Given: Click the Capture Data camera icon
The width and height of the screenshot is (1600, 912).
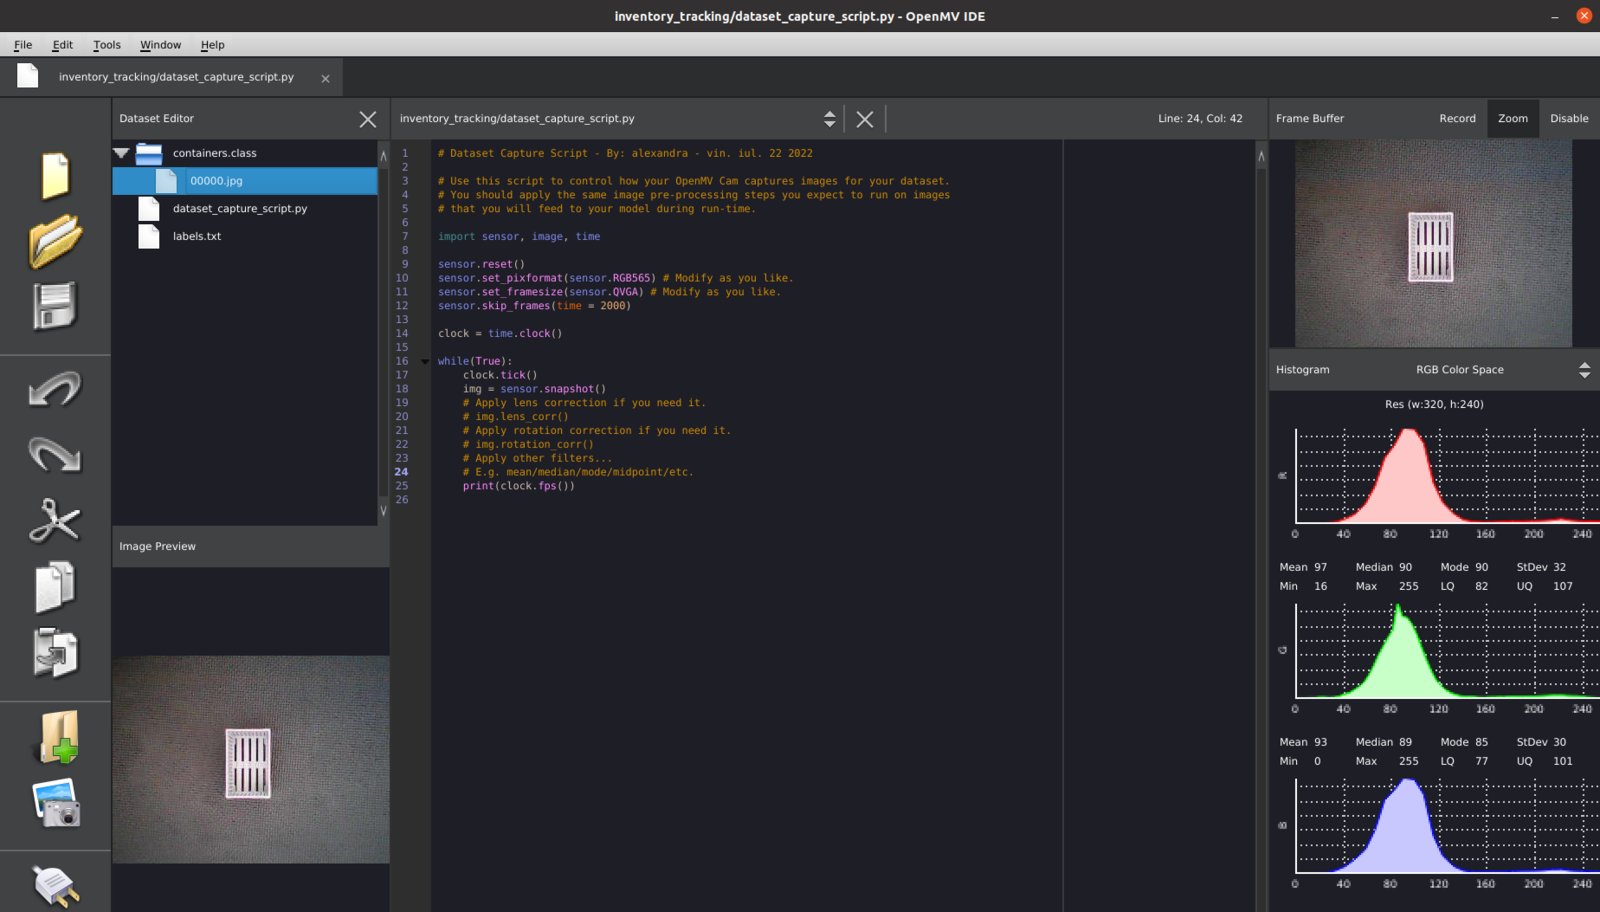Looking at the screenshot, I should tap(56, 803).
